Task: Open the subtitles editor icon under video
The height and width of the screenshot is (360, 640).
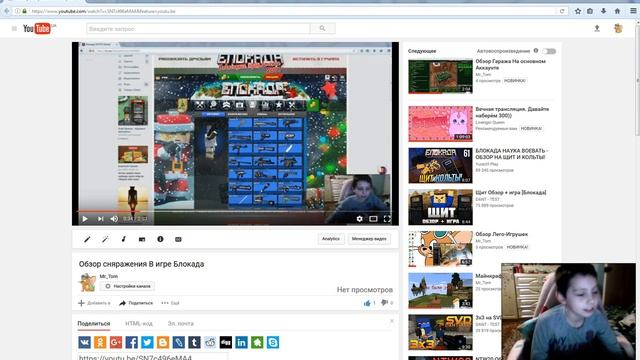Action: coord(178,239)
